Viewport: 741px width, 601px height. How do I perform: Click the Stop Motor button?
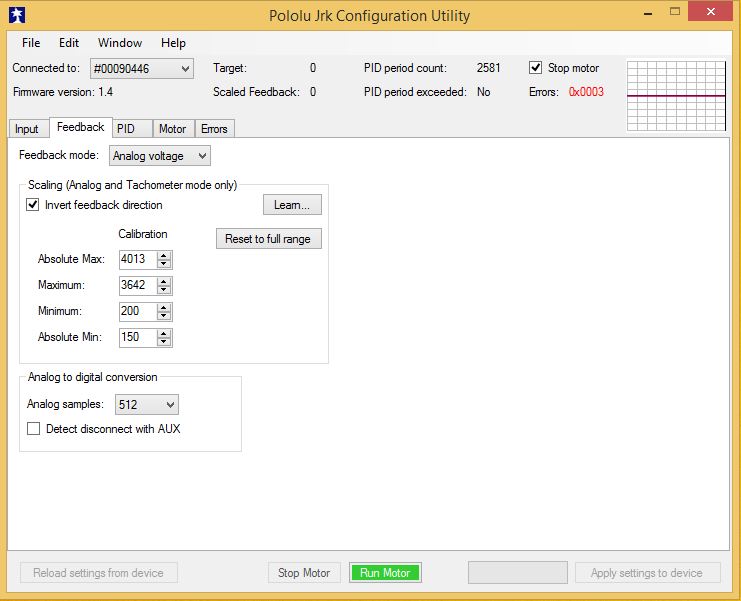(x=304, y=573)
